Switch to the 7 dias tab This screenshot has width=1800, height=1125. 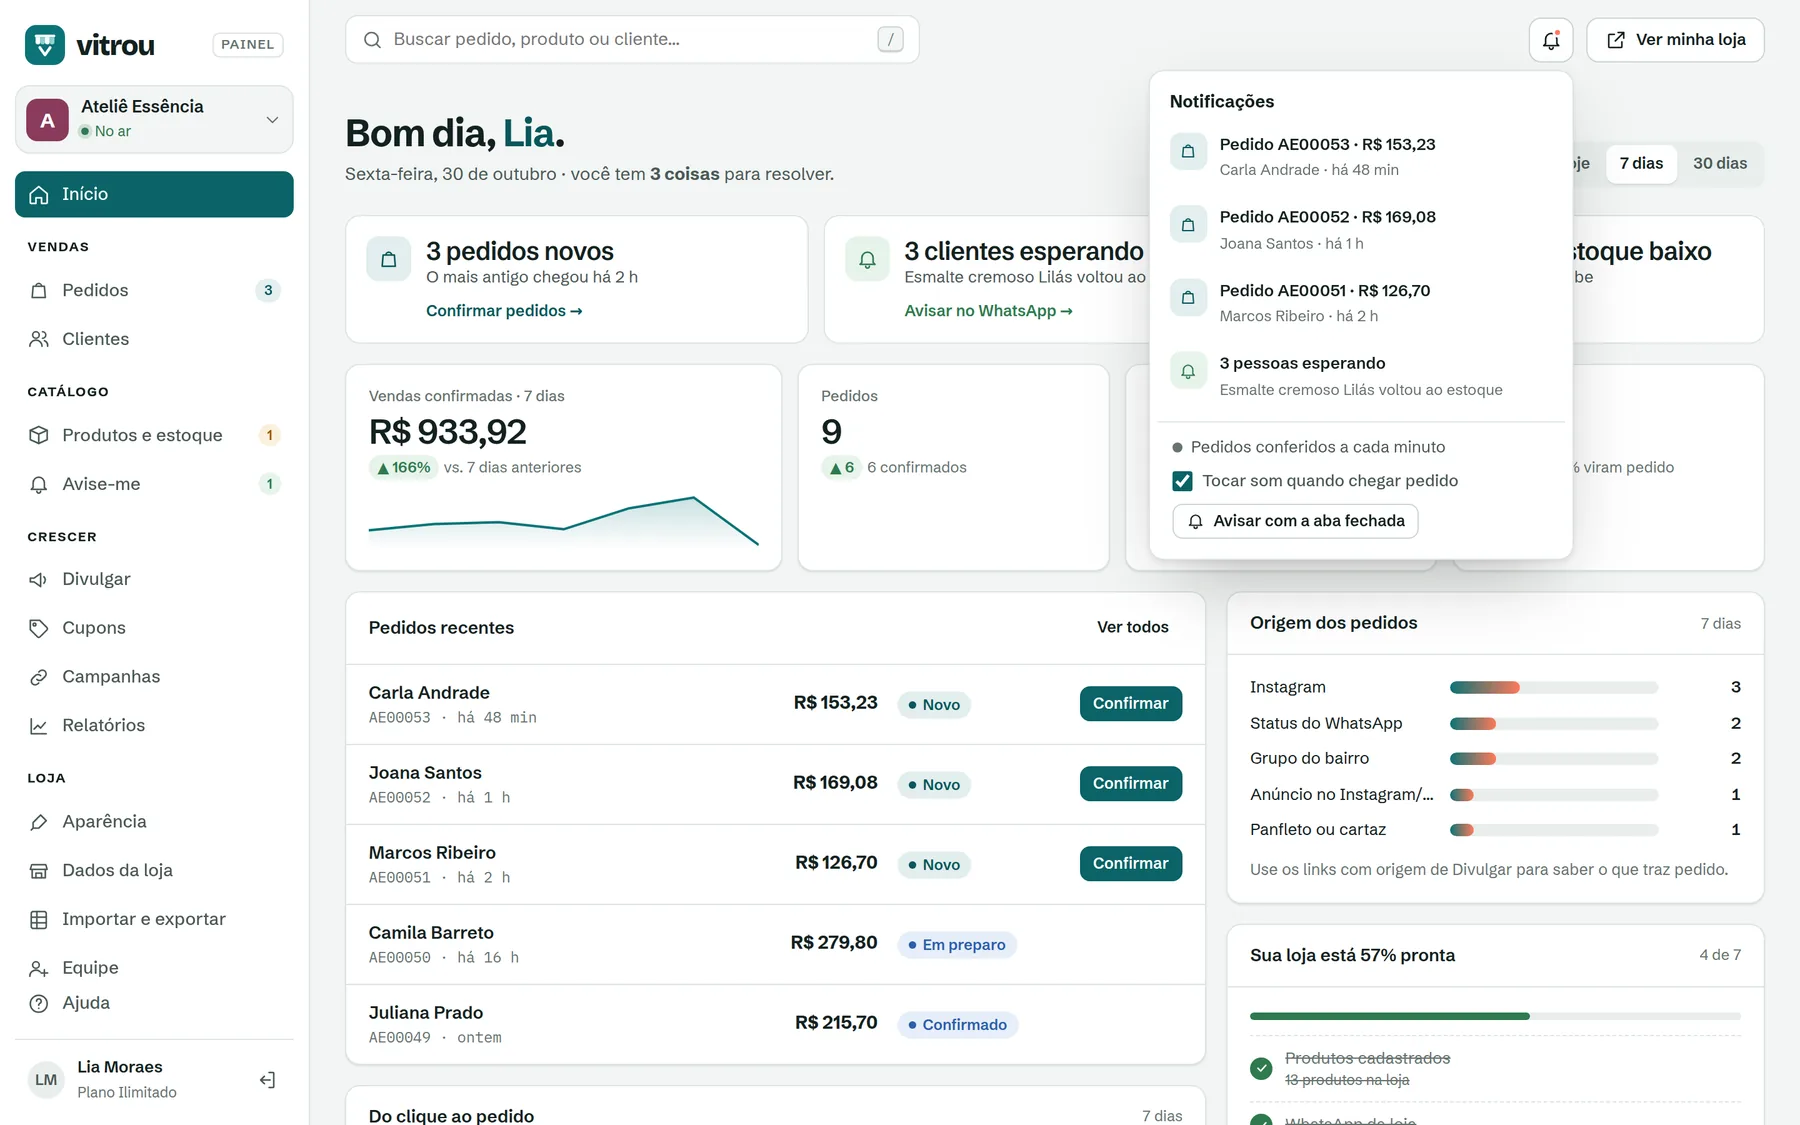click(x=1641, y=163)
